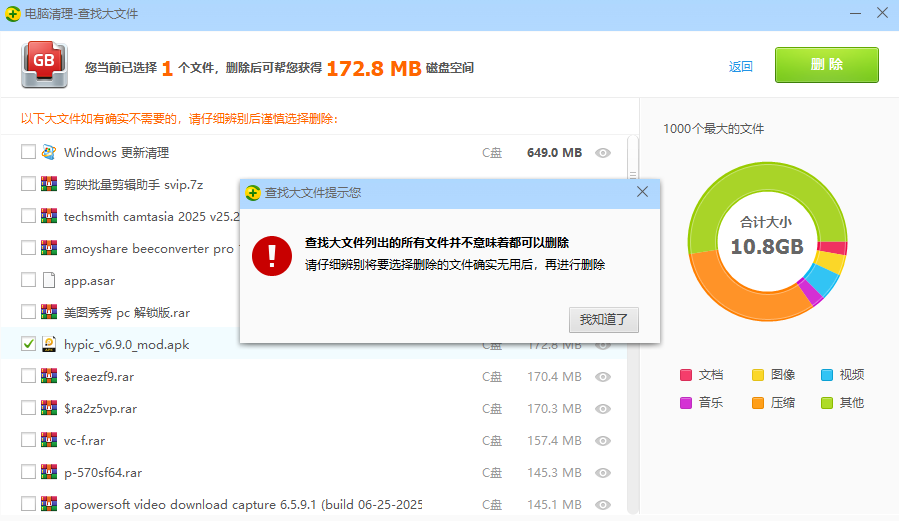The width and height of the screenshot is (899, 521).
Task: Click the blue 视频 legend swatch
Action: pyautogui.click(x=827, y=375)
